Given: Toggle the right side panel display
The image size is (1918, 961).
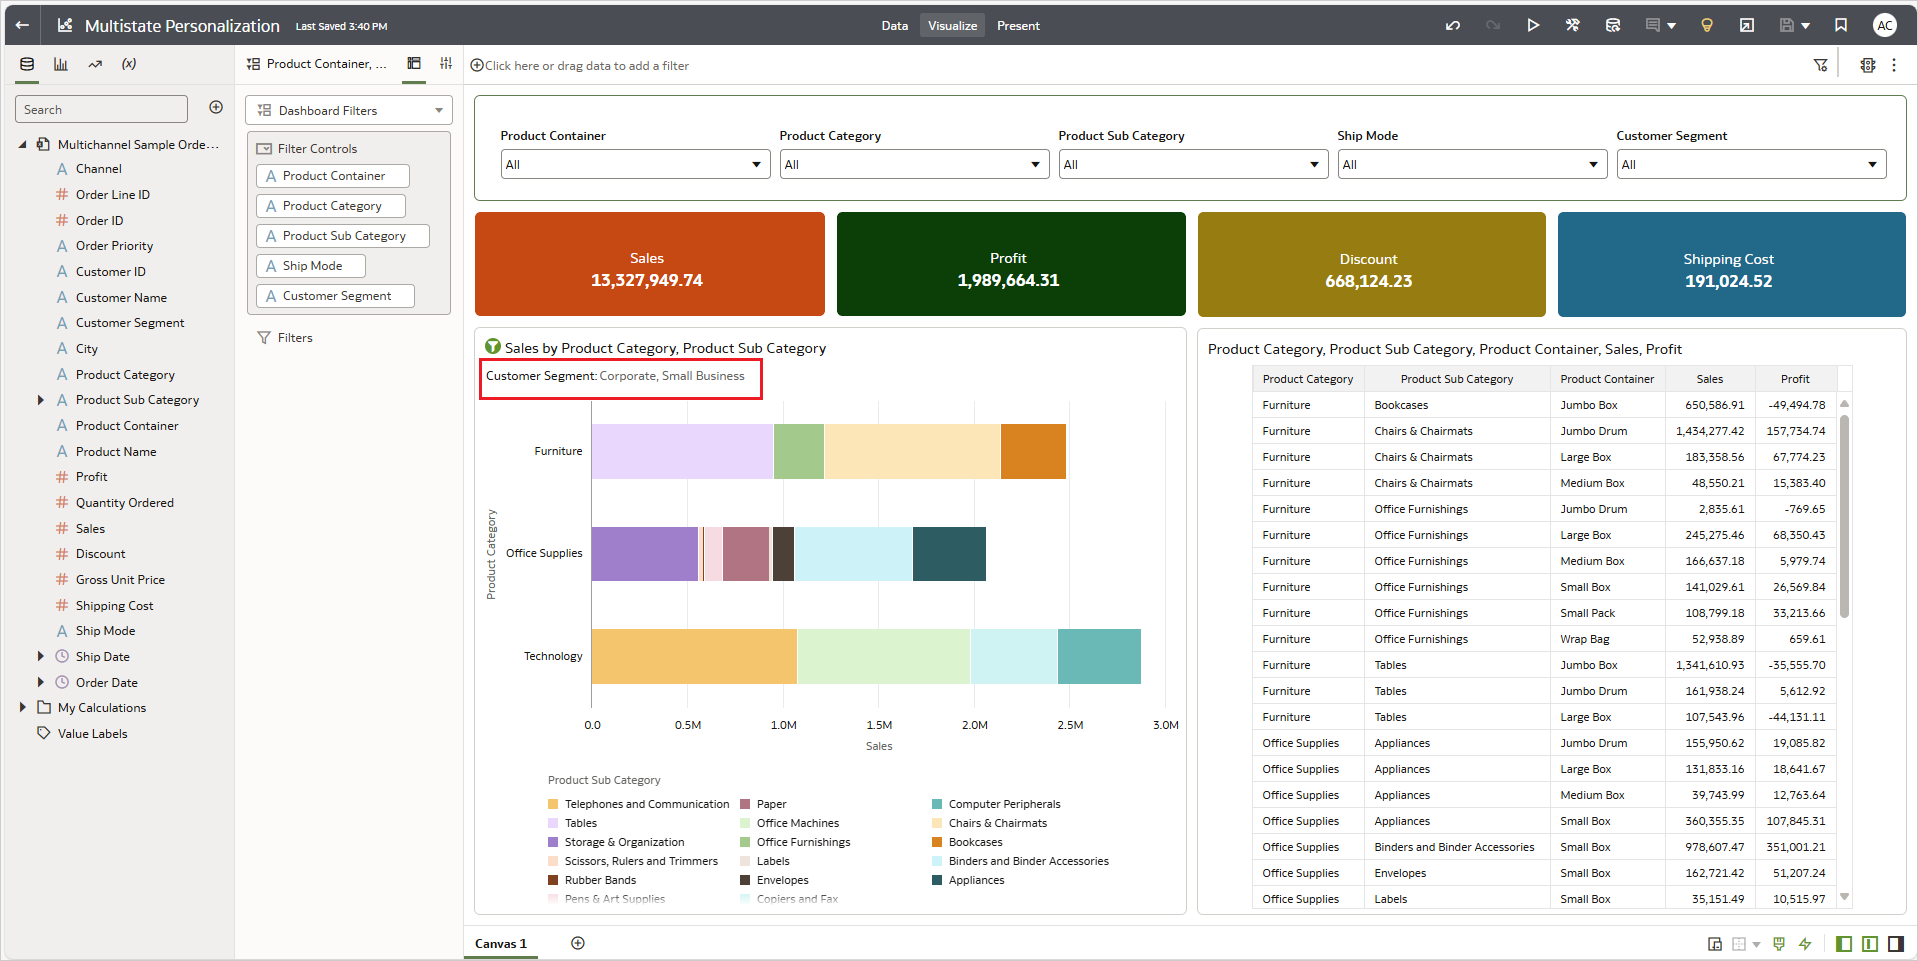Looking at the screenshot, I should point(1896,944).
